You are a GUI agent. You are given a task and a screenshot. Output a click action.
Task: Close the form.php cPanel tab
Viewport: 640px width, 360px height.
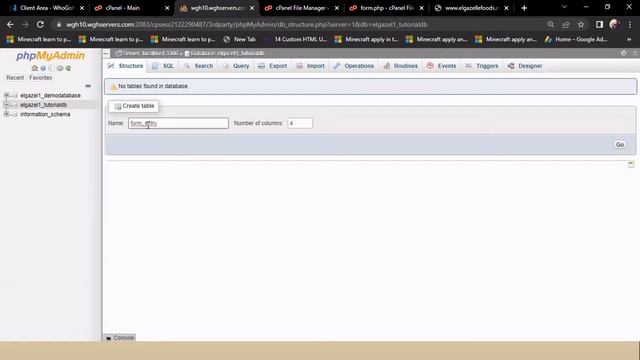click(x=422, y=8)
